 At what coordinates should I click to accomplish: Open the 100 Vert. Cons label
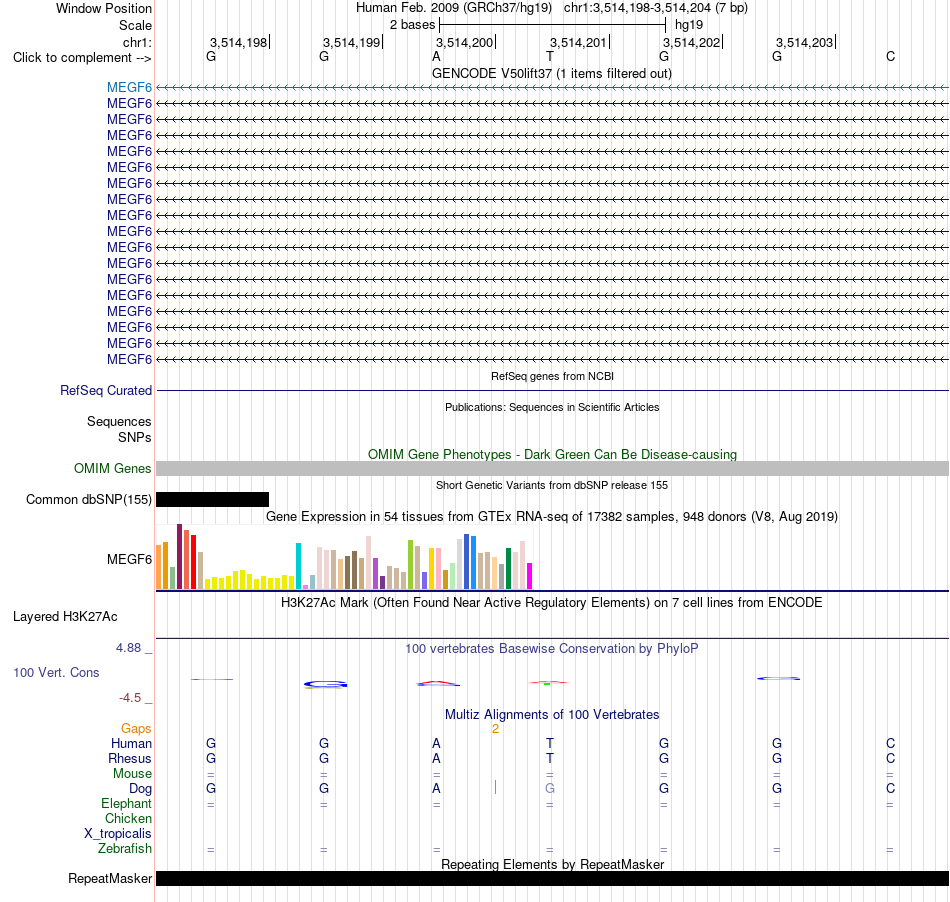click(56, 672)
